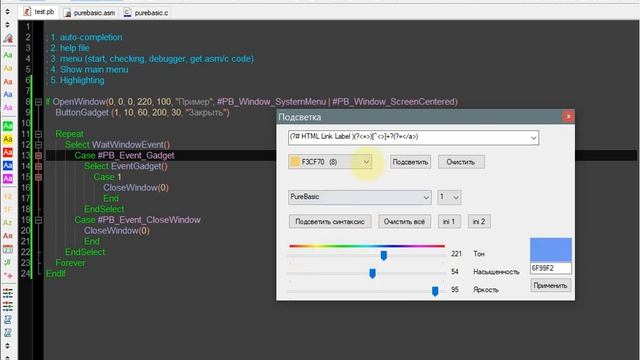Apply green background 'Aa' highlight
This screenshot has width=640, height=360.
8,126
